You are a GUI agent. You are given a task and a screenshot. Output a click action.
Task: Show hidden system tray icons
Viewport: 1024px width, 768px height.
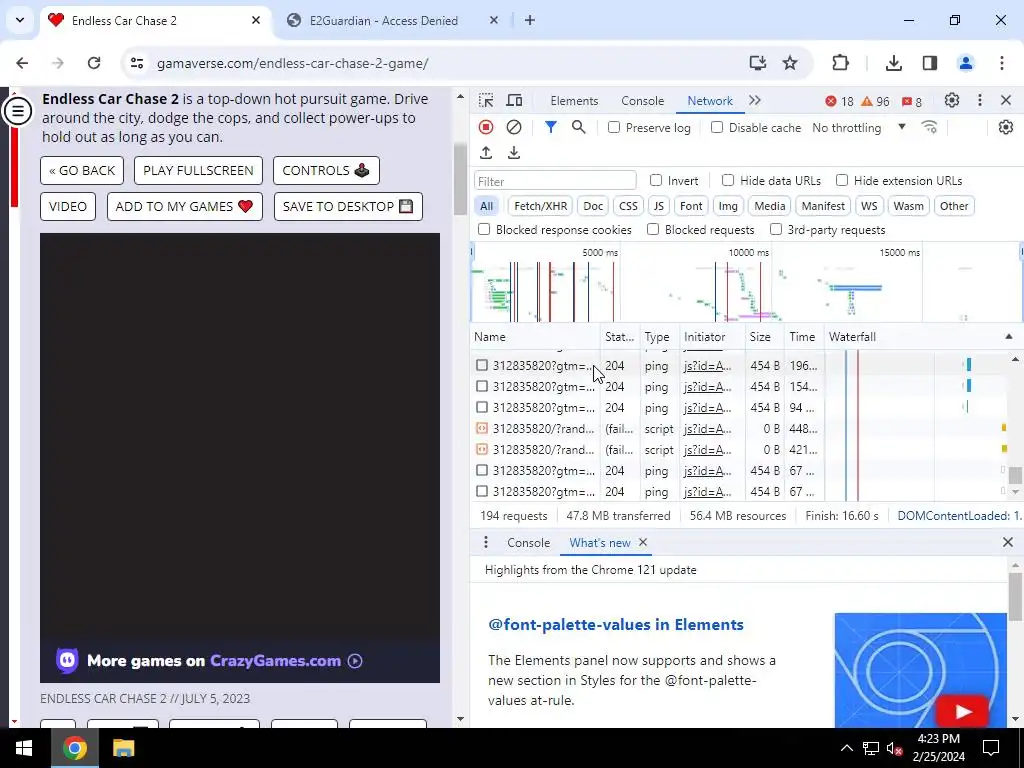click(x=846, y=748)
